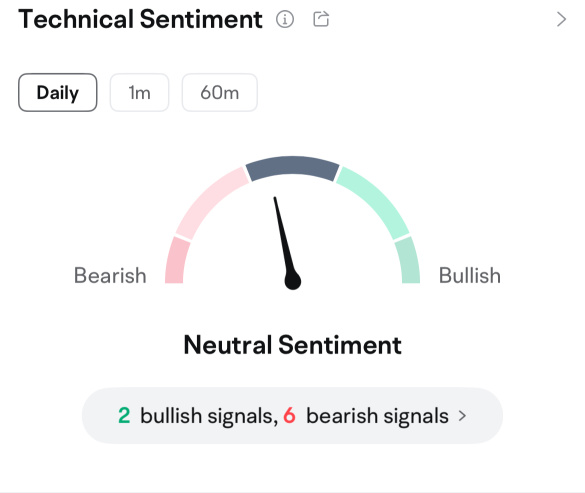
Task: Open details with the top-right chevron arrow
Action: coord(561,19)
